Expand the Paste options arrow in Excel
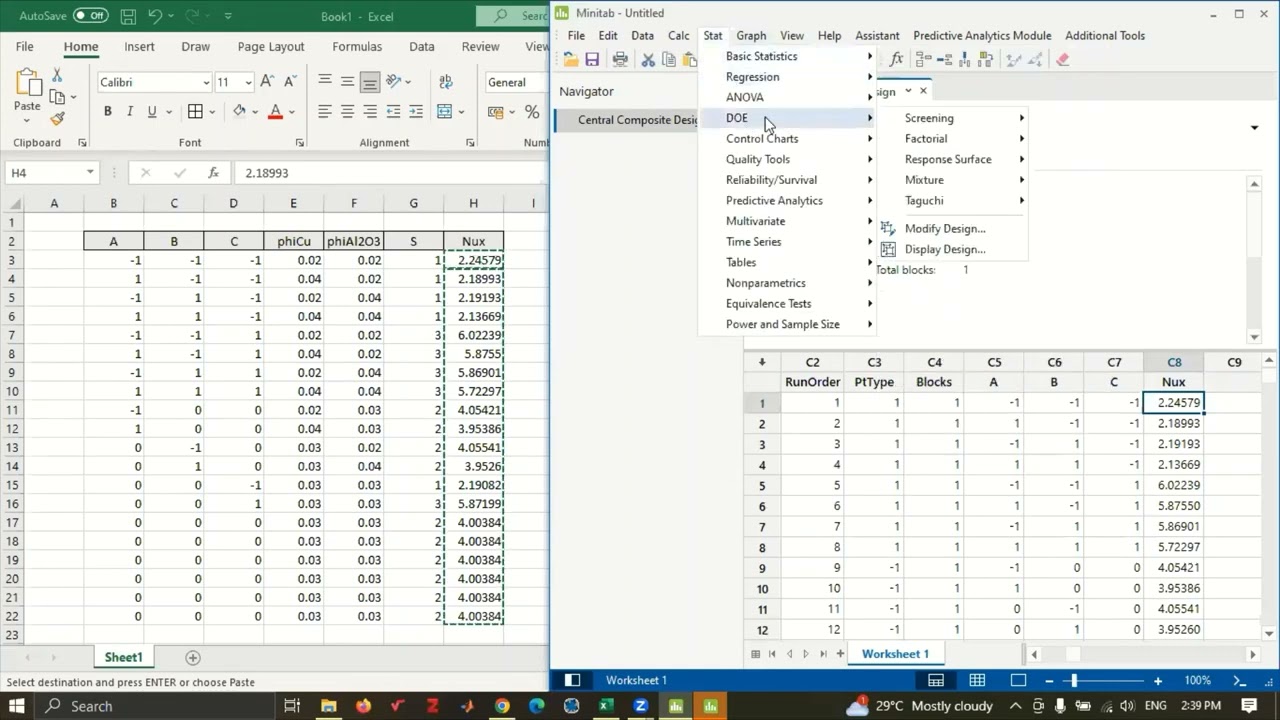The height and width of the screenshot is (720, 1280). point(27,120)
